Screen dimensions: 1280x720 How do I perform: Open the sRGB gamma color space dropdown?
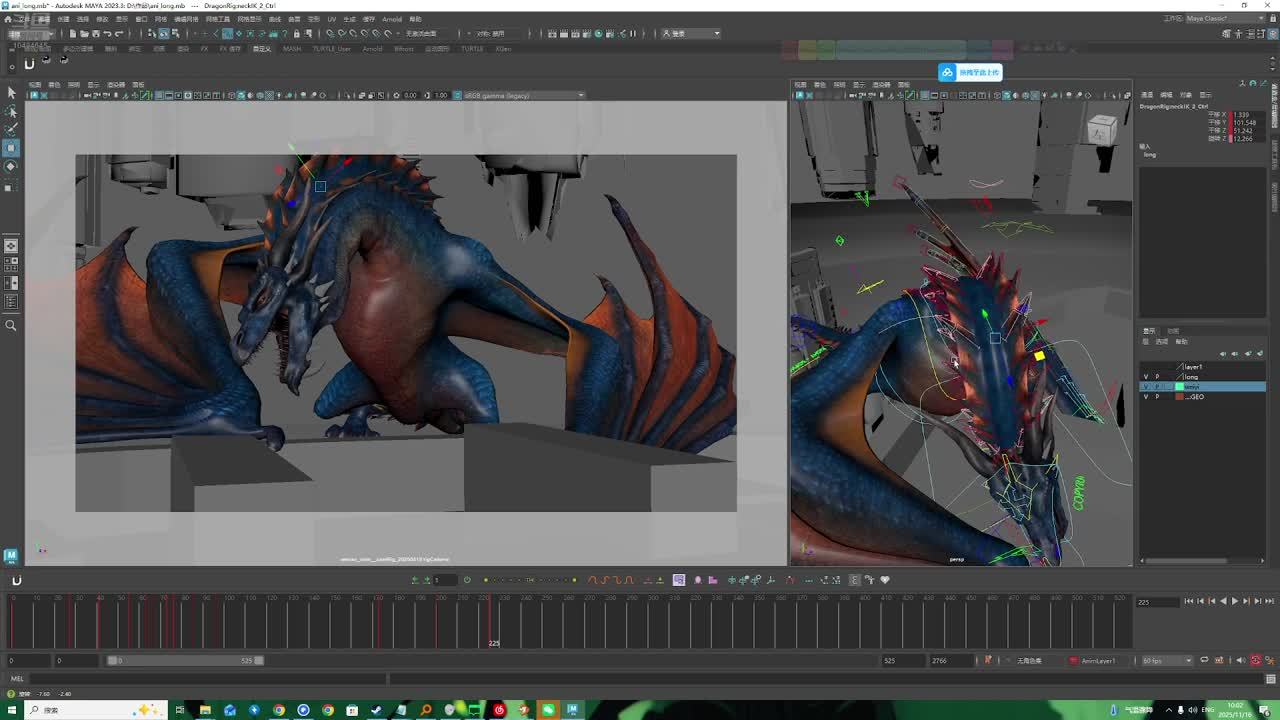pos(522,96)
